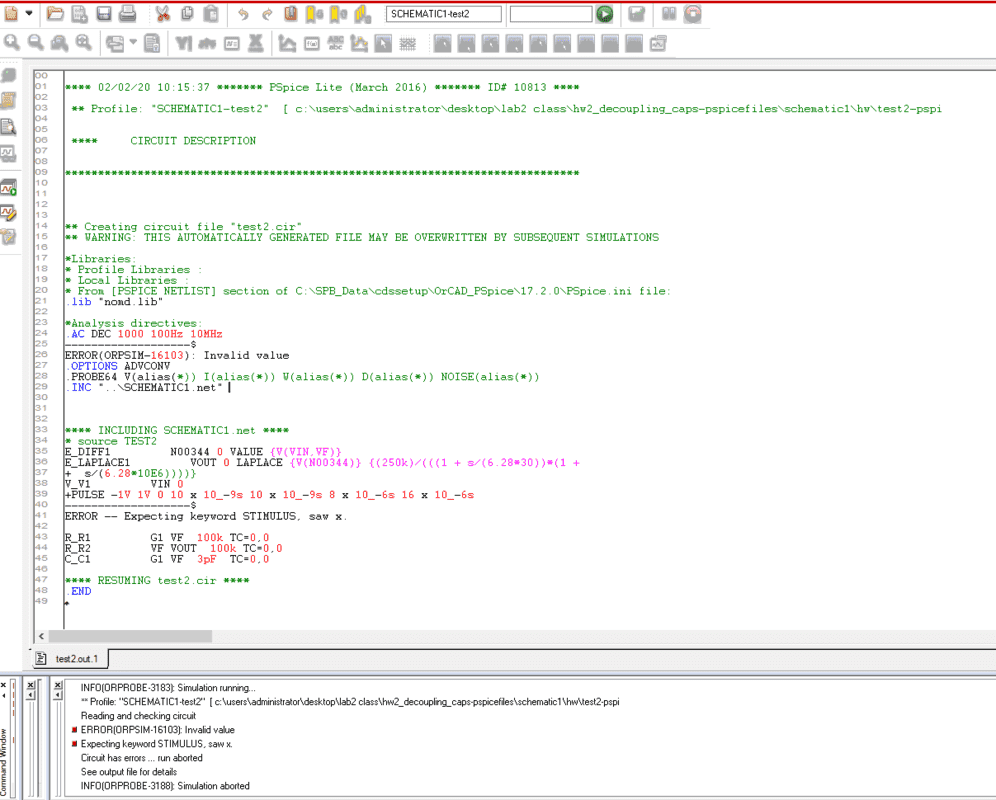Select the test2.out.1 tab
Screen dimensions: 996x800
[x=74, y=658]
